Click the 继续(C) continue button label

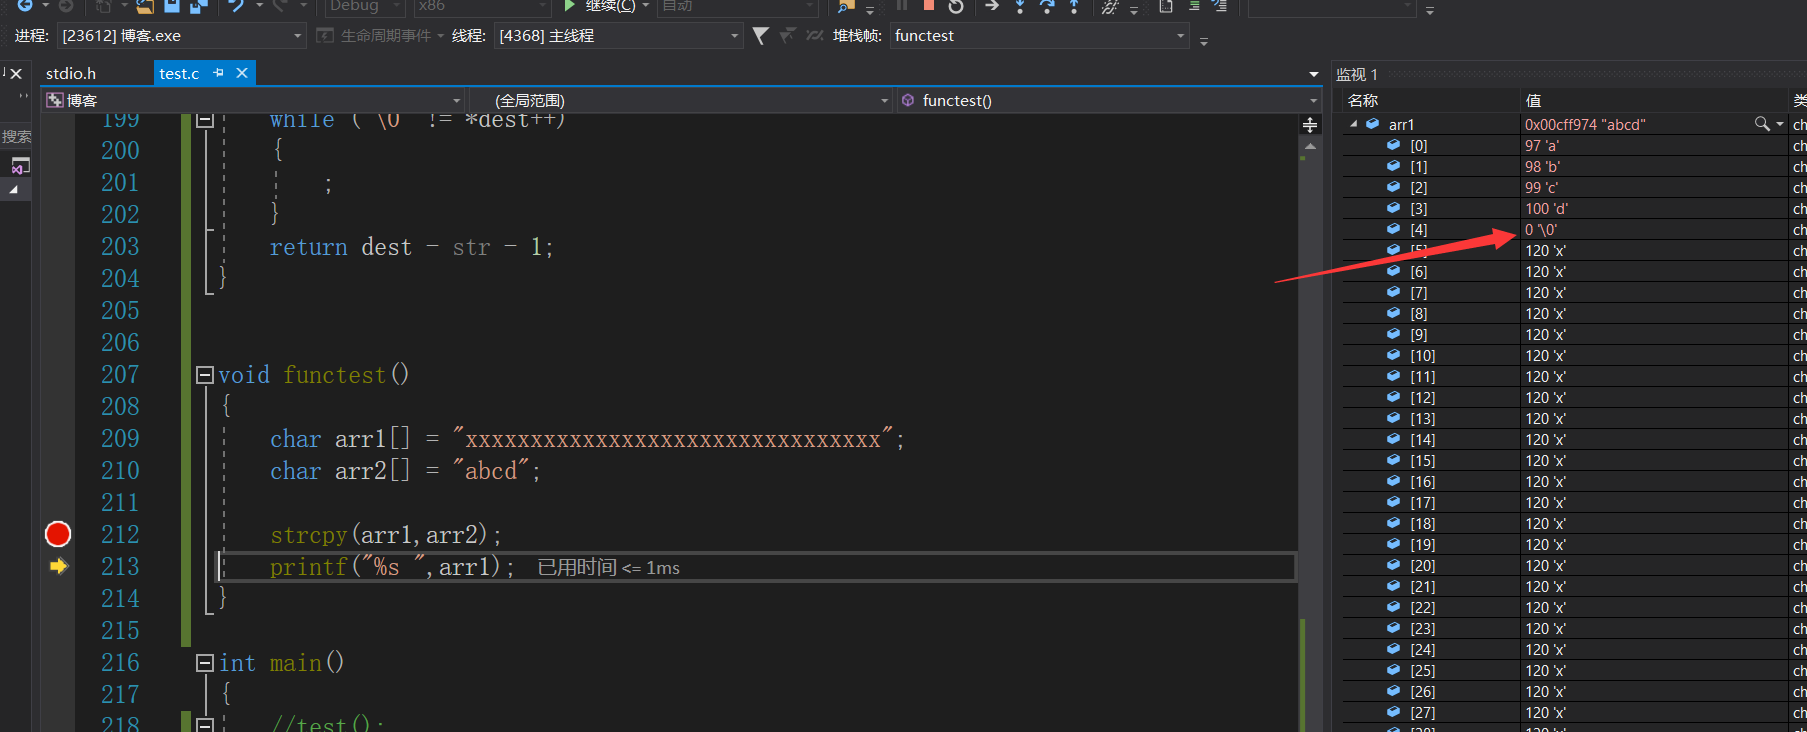tap(610, 6)
